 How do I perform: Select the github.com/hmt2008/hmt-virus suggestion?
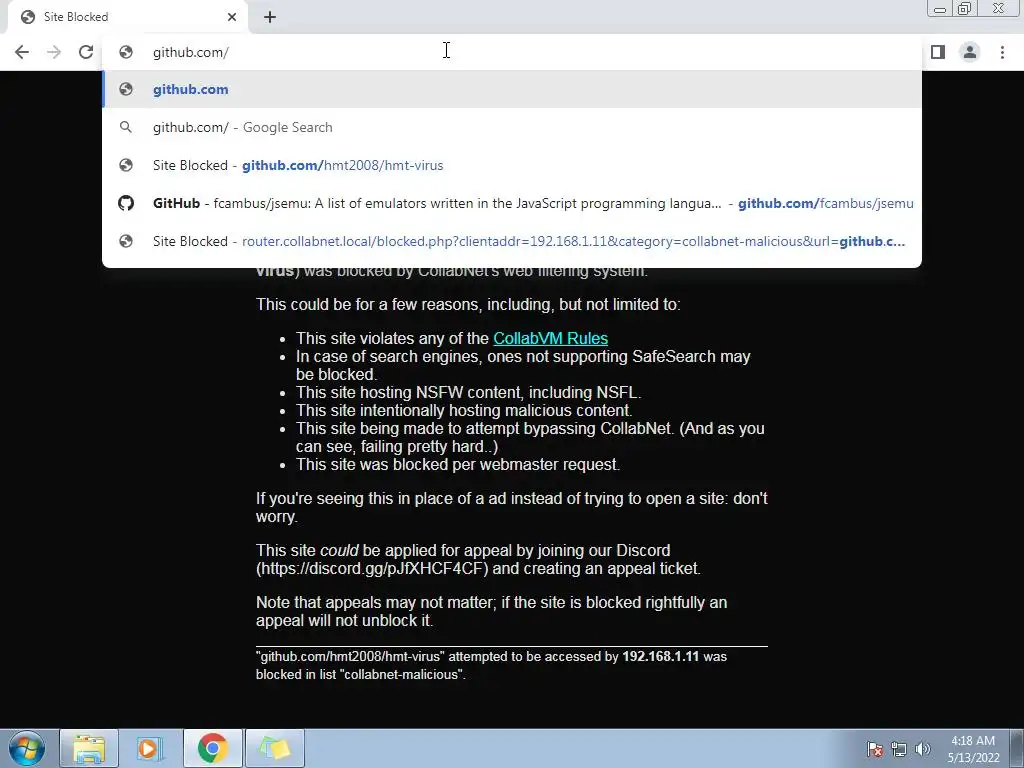click(x=511, y=165)
